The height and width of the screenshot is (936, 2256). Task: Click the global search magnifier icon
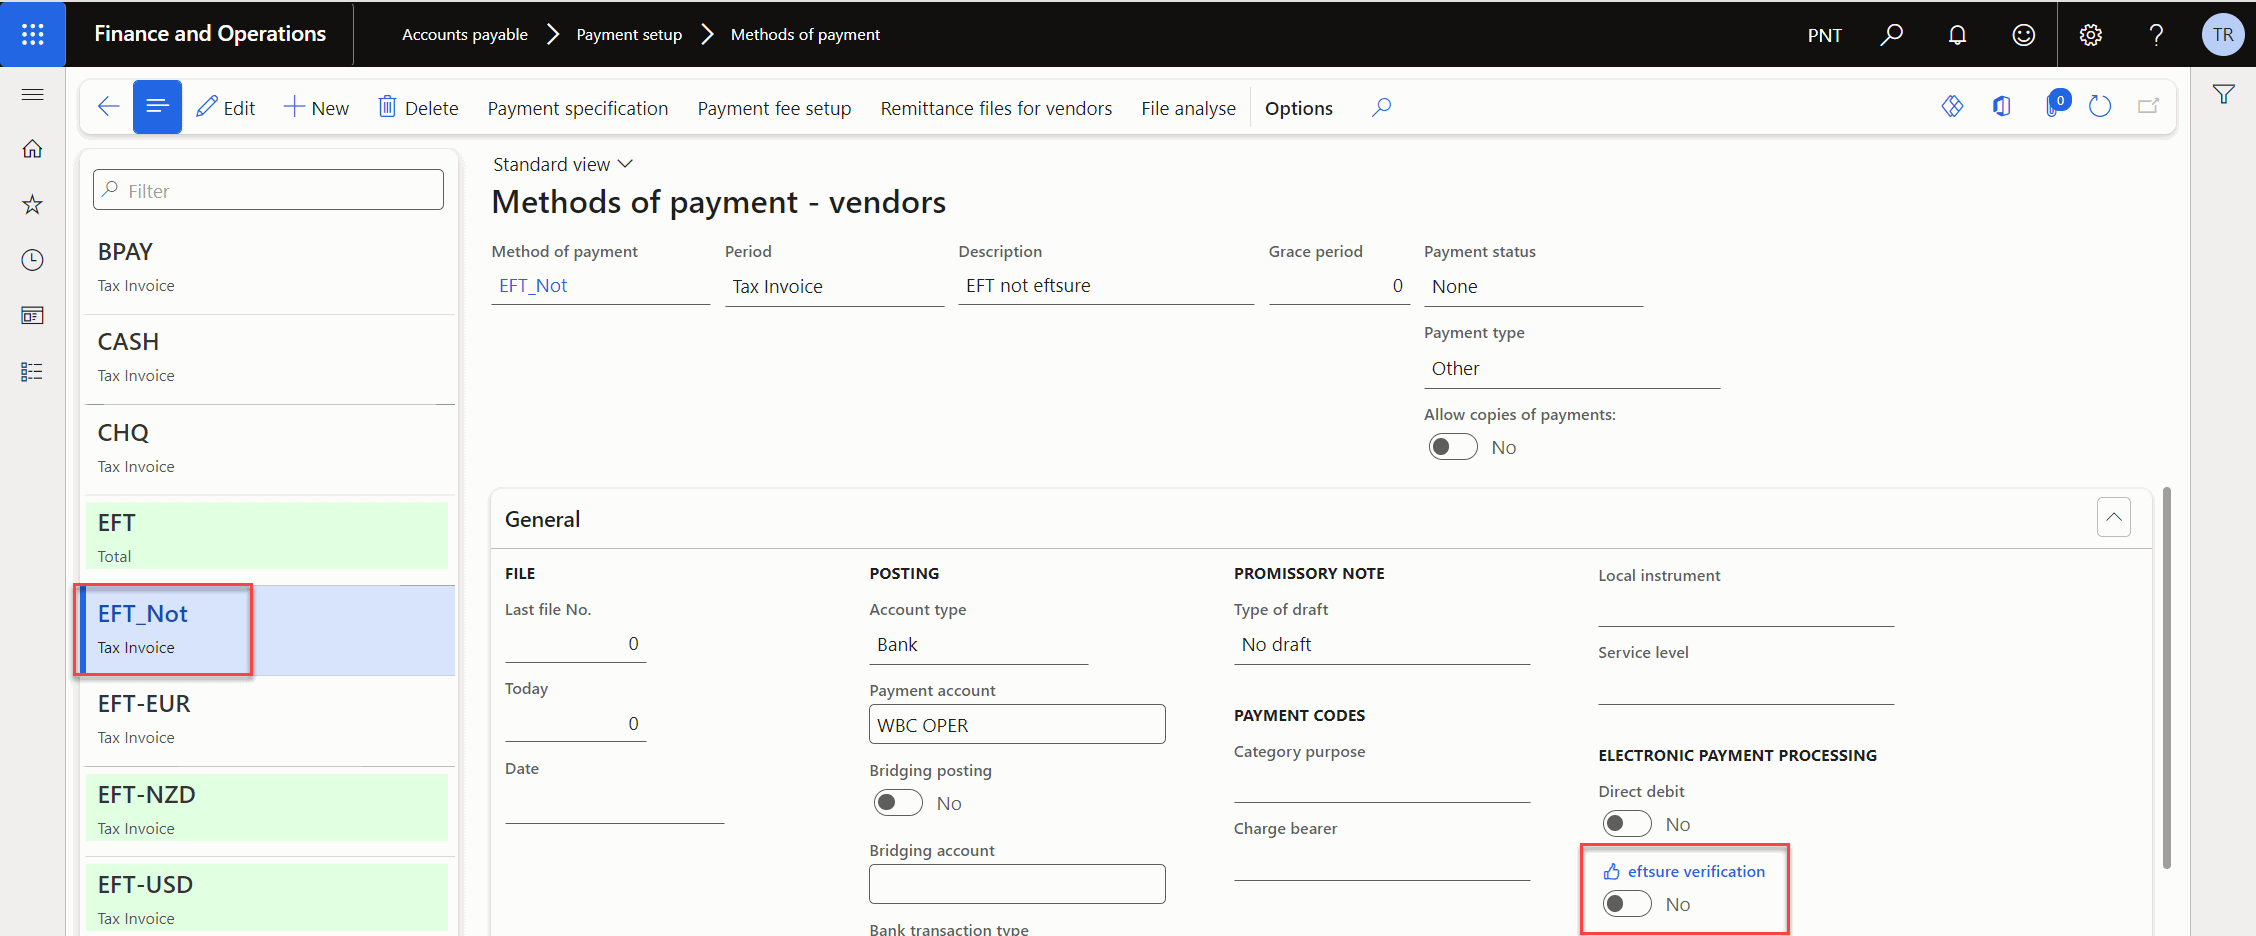point(1891,35)
